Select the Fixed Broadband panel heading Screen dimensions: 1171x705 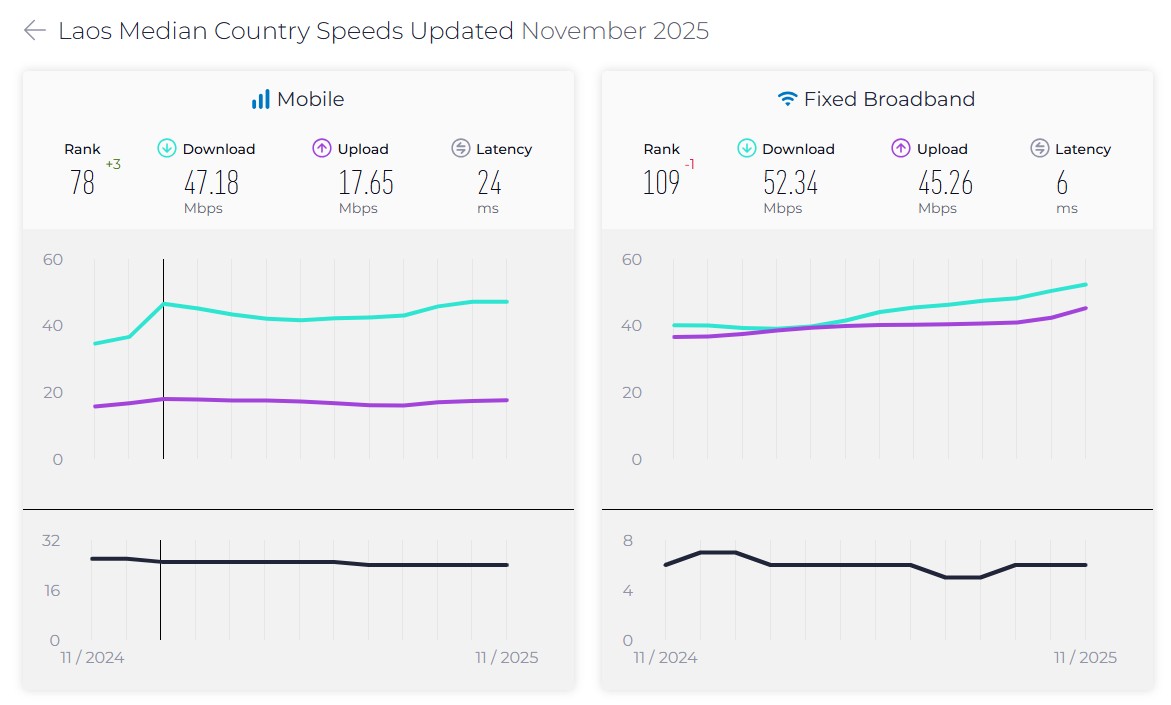coord(889,99)
